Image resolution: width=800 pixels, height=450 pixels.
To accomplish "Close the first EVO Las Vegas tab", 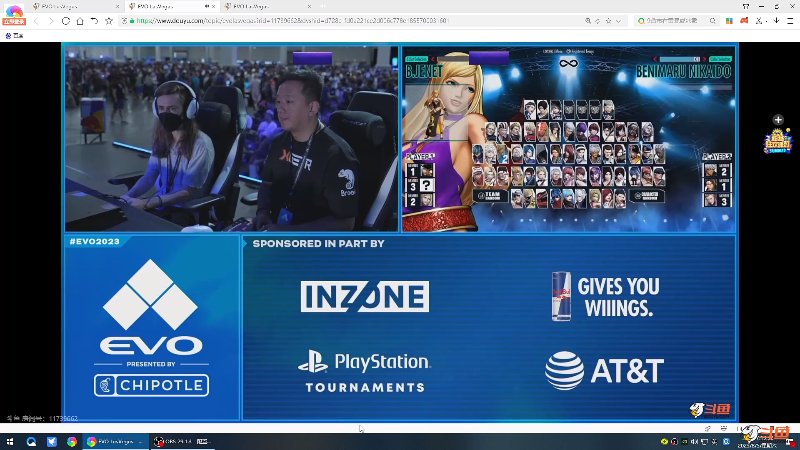I will 117,7.
